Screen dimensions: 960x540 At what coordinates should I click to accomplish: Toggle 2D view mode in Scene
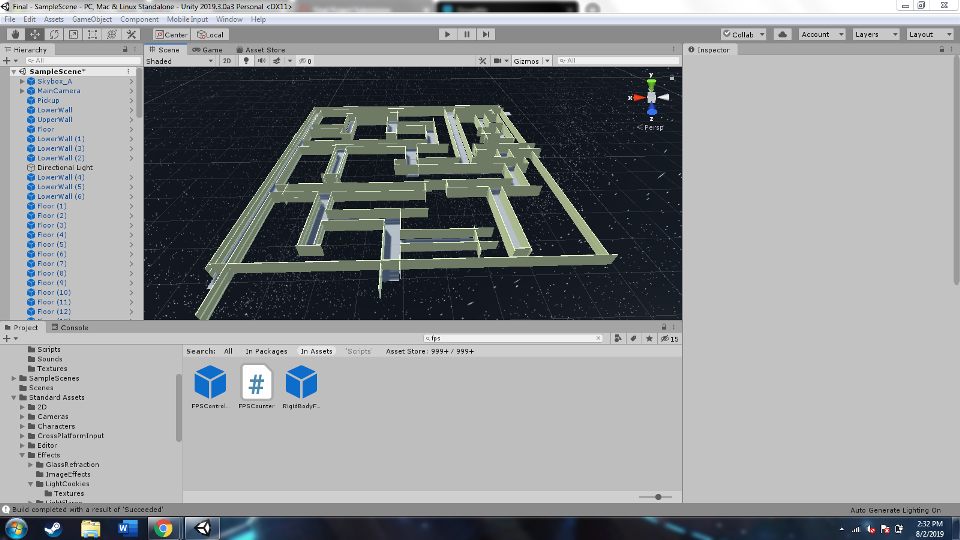(x=226, y=61)
